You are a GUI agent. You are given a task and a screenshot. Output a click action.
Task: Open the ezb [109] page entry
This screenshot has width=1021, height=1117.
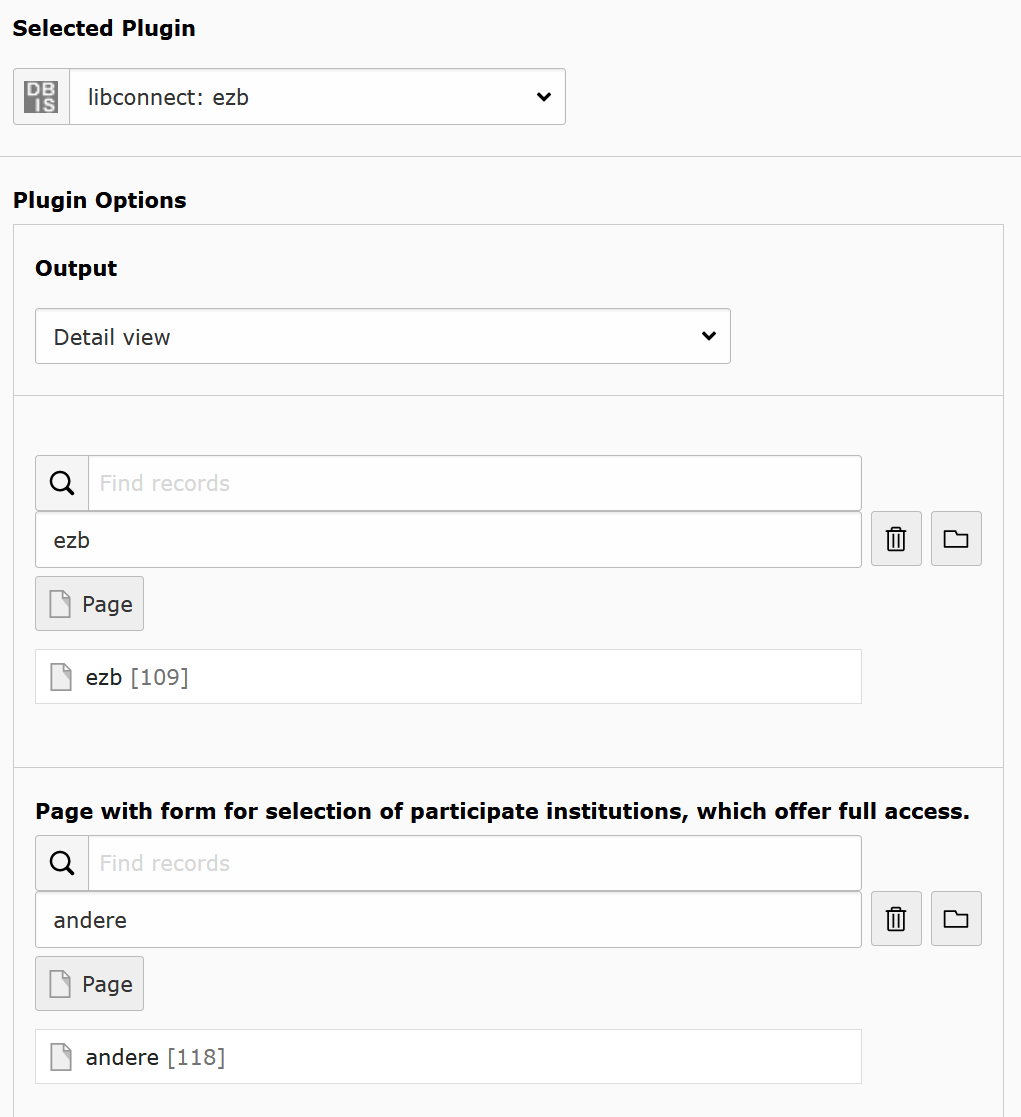pyautogui.click(x=137, y=677)
